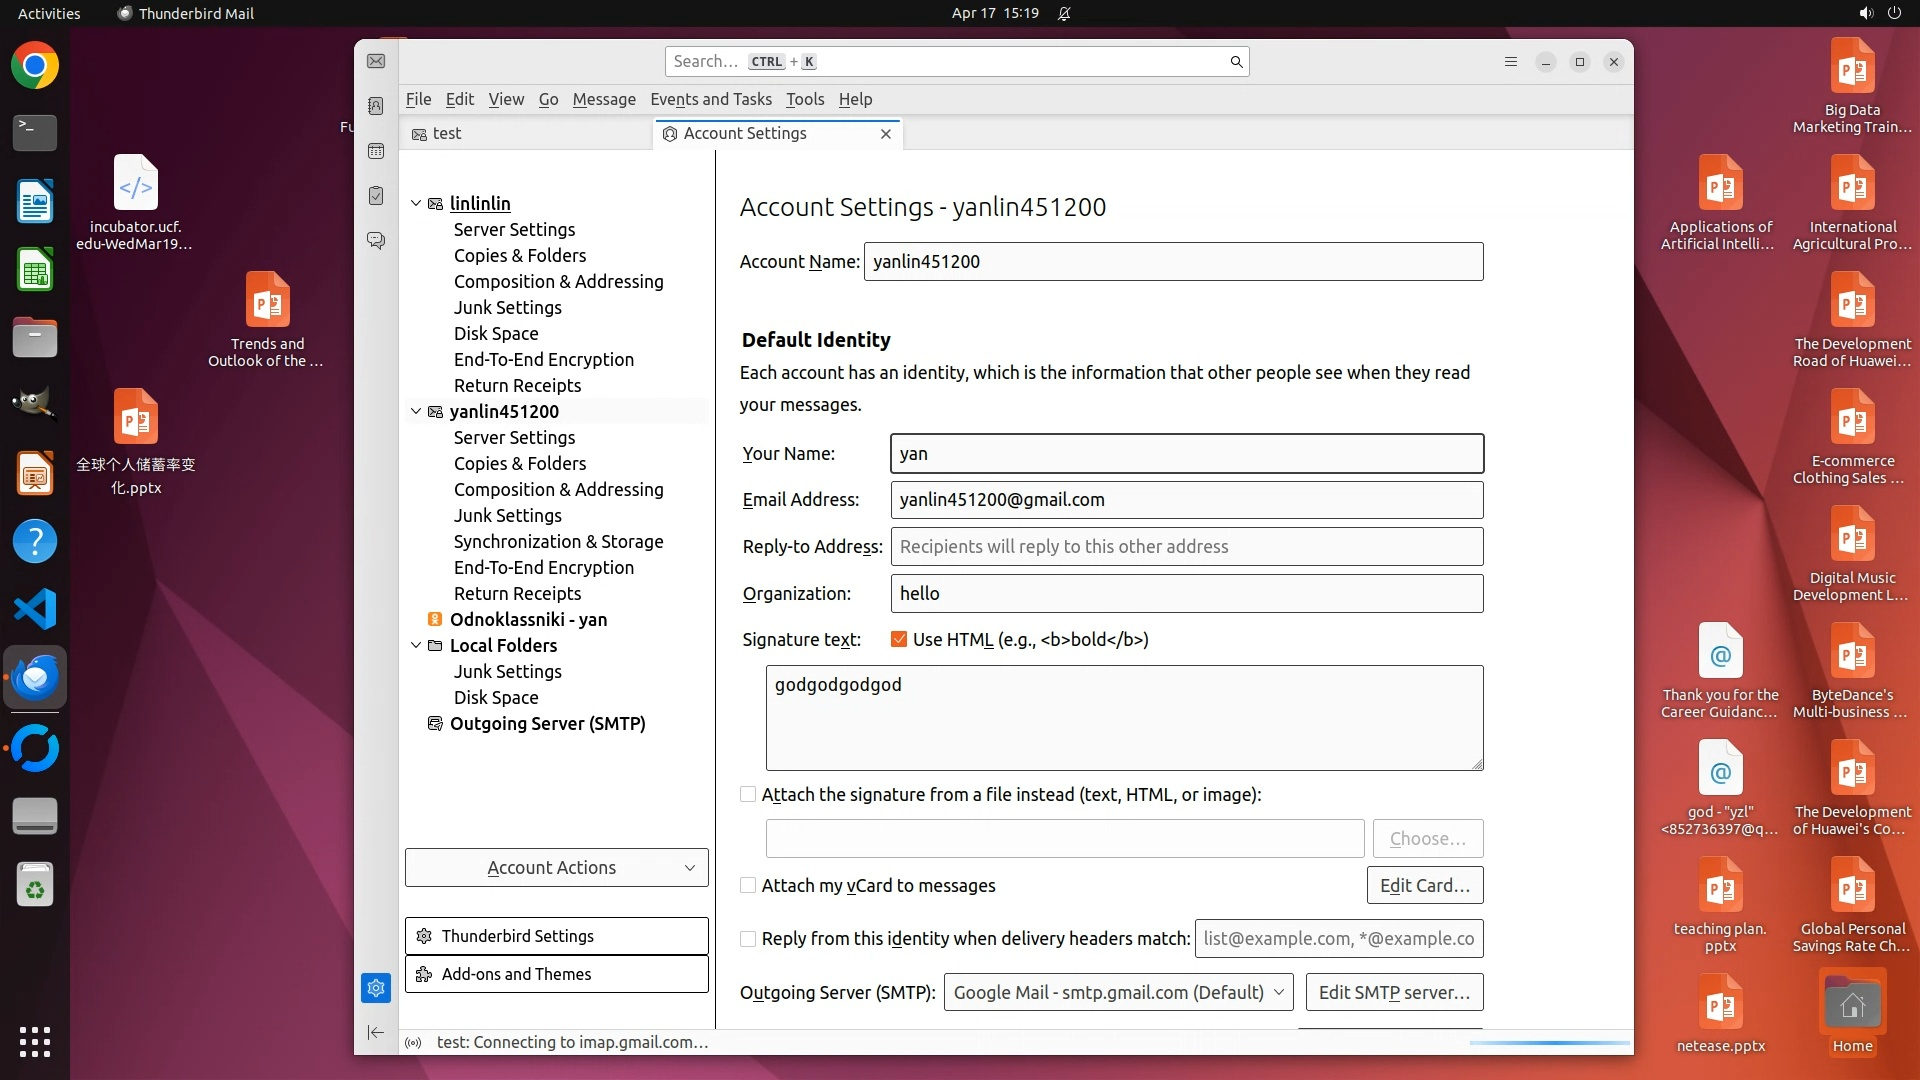The image size is (1920, 1080).
Task: Open the Tools menu
Action: 804,99
